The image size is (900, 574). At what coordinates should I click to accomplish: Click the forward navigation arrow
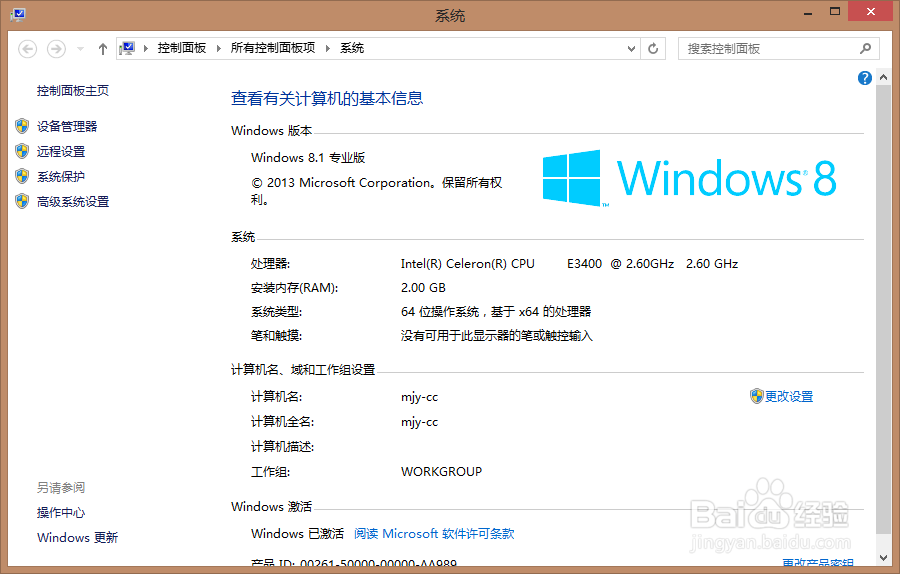[56, 49]
